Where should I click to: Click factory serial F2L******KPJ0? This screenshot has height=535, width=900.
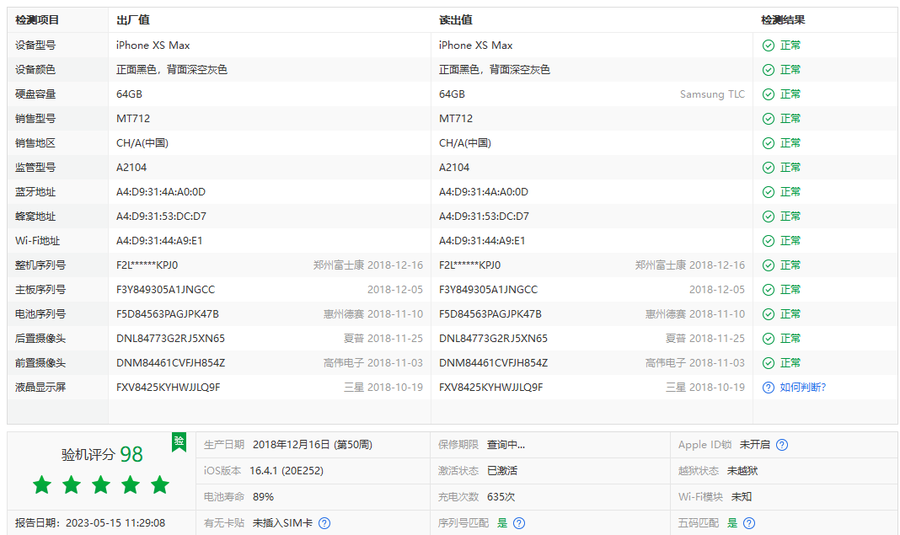tap(147, 265)
